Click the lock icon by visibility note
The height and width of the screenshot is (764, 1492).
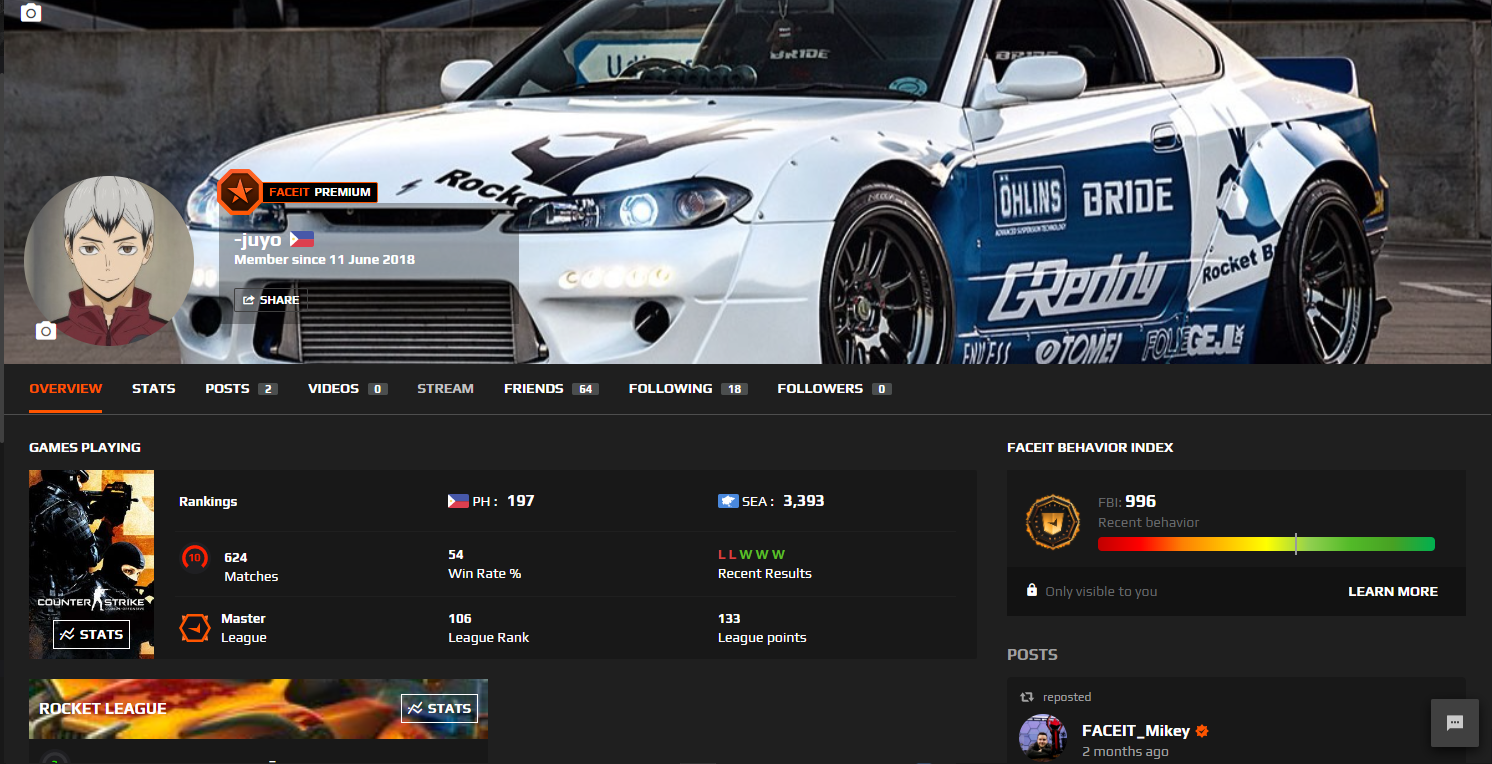click(1032, 590)
